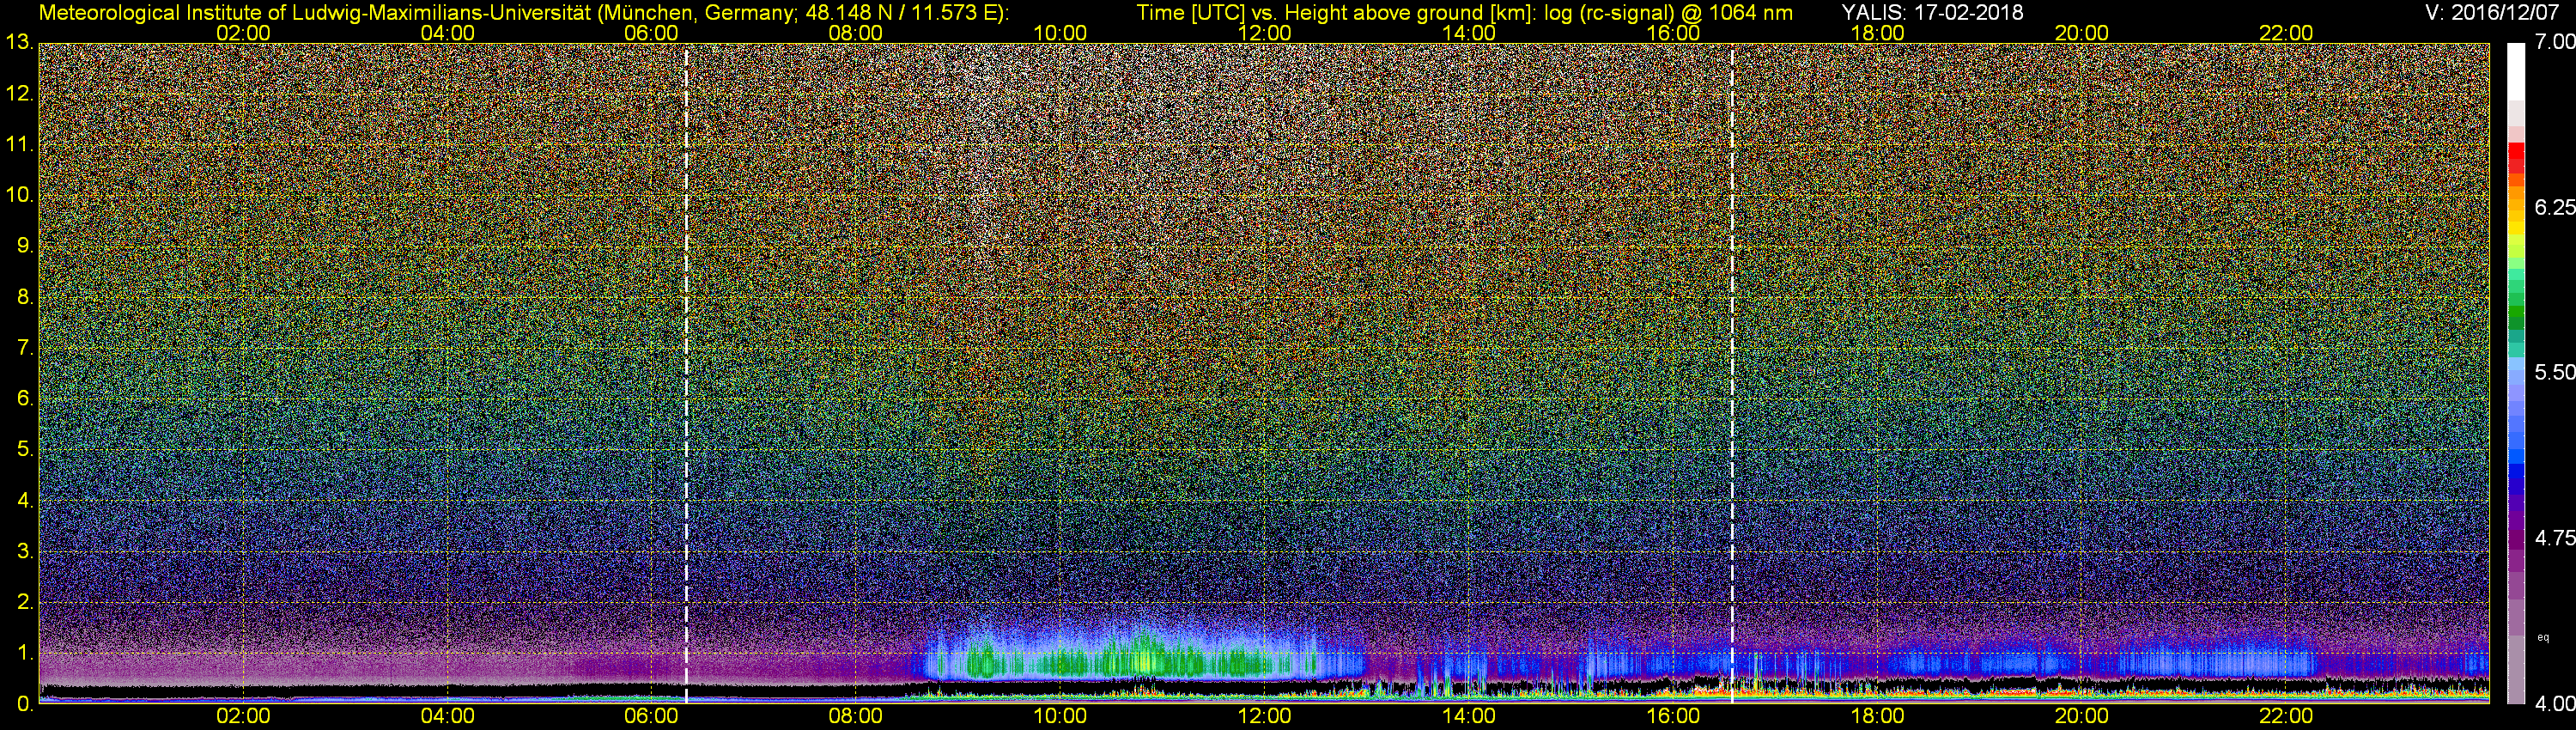Click the 6 km height axis label
This screenshot has width=2576, height=730.
point(25,399)
